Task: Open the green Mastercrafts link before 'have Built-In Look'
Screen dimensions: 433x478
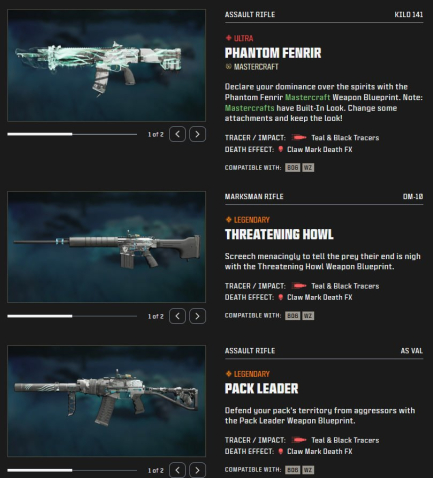Action: click(x=249, y=108)
